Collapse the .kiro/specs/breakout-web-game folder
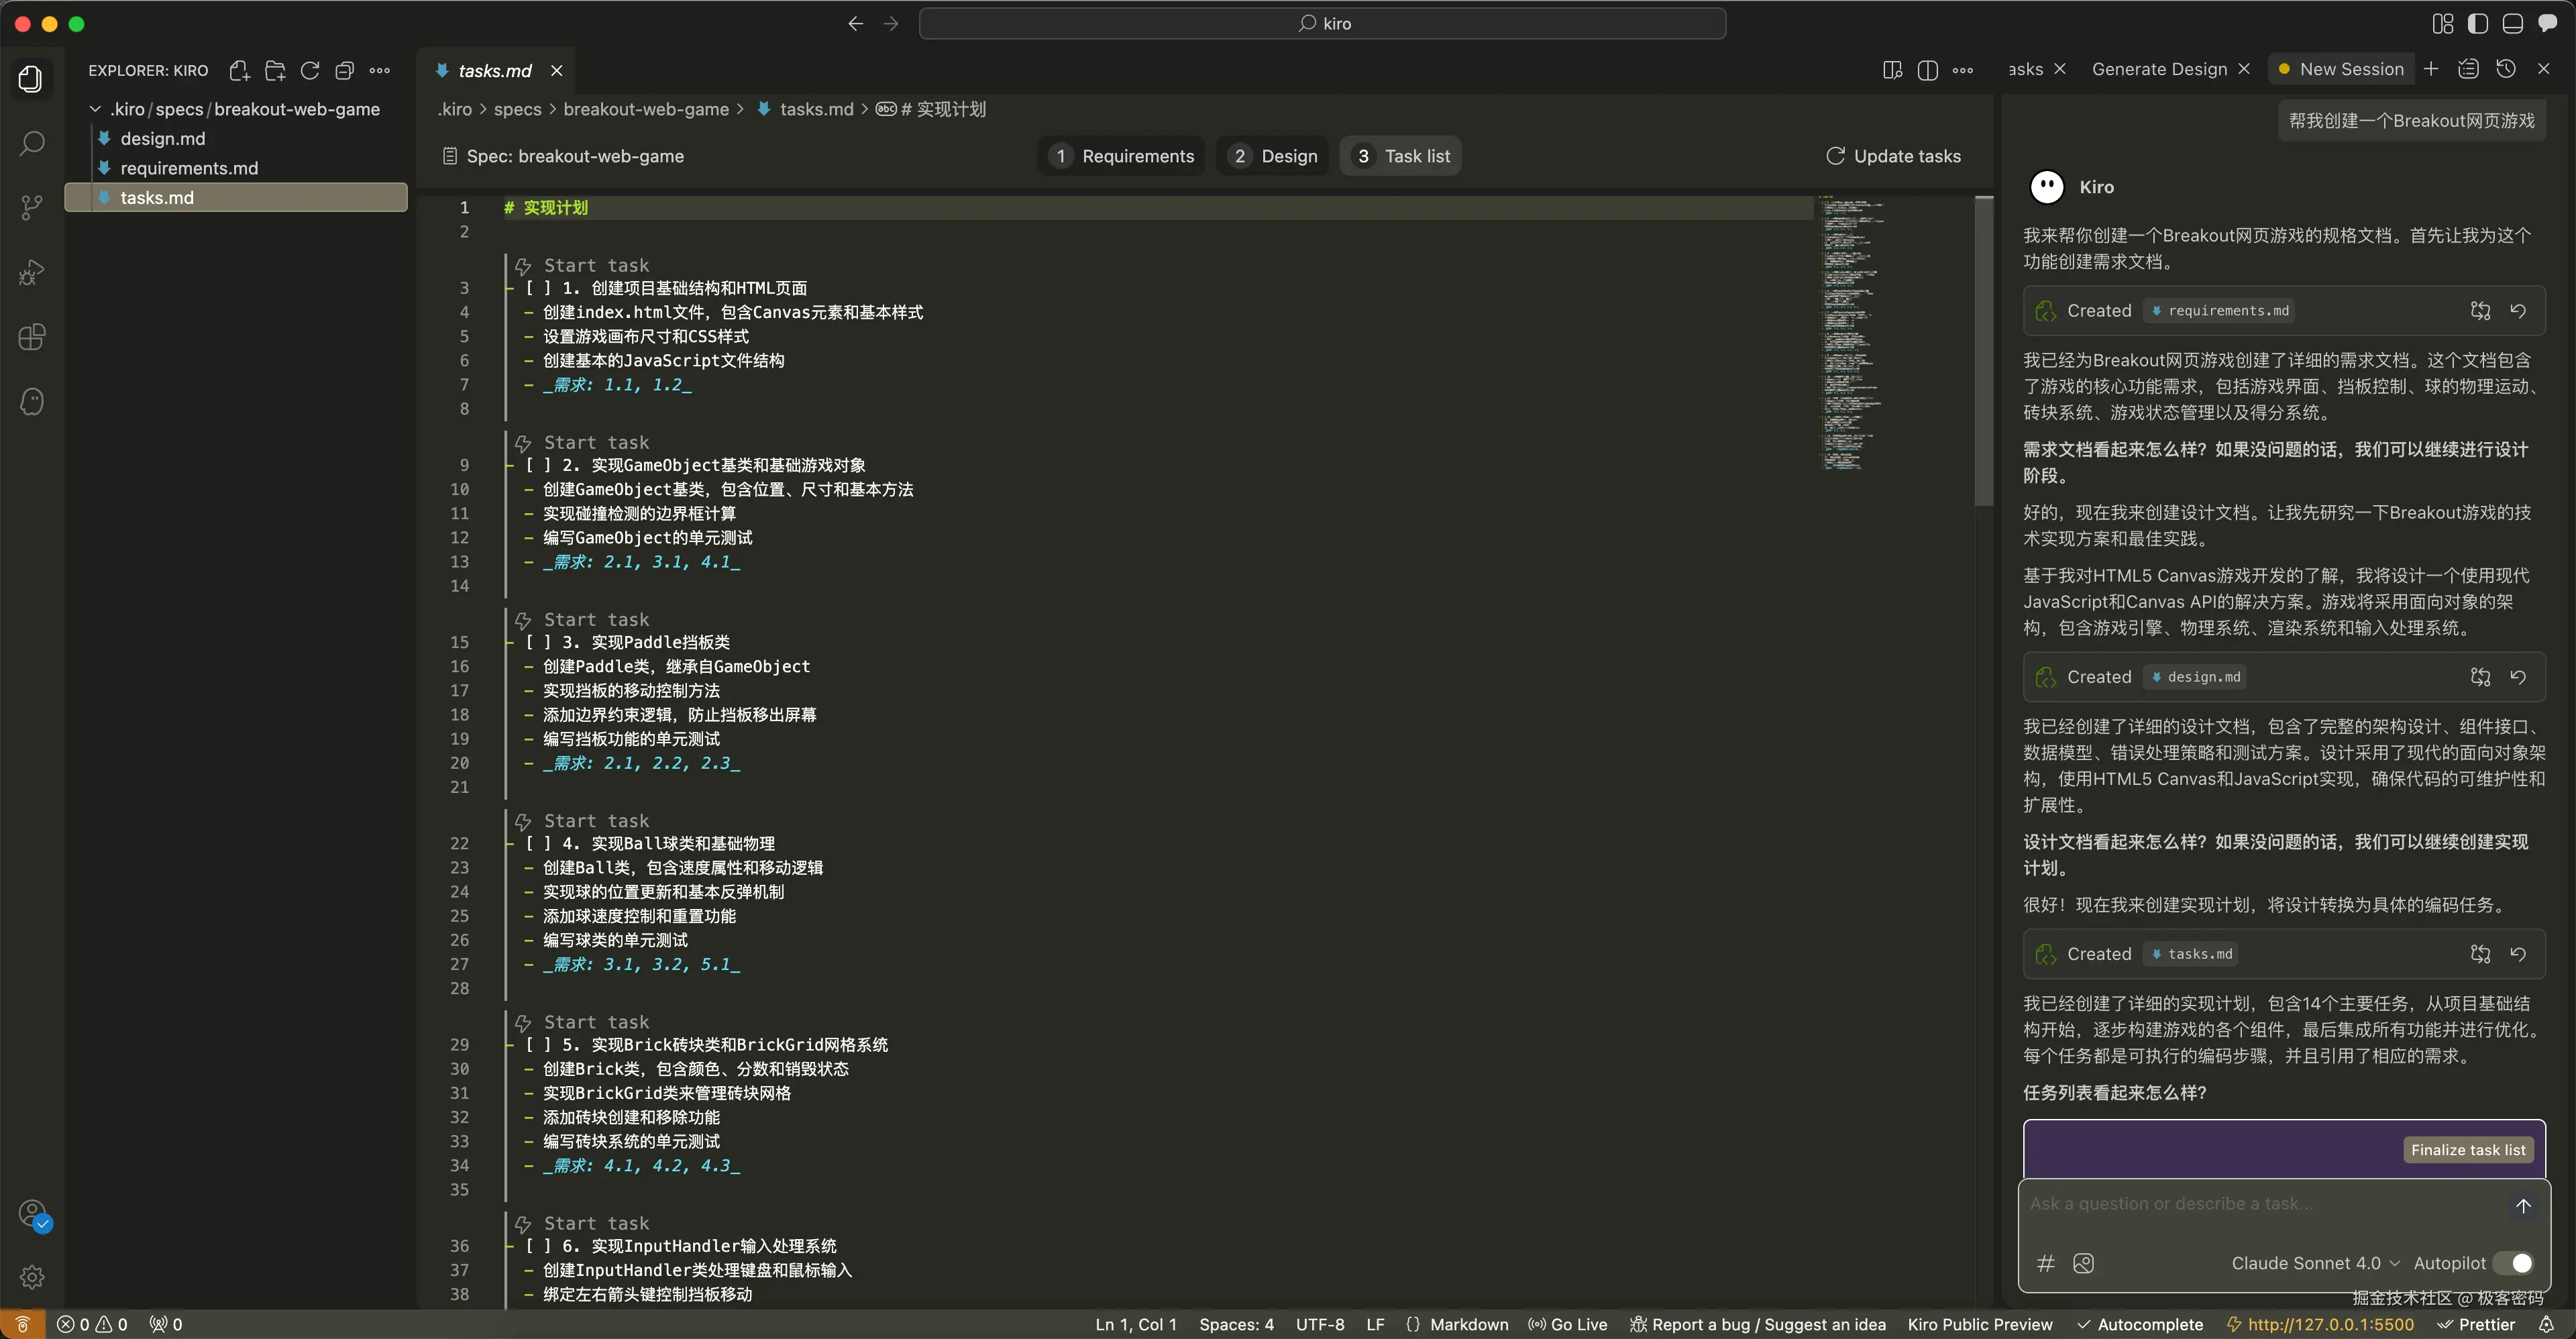Viewport: 2576px width, 1339px height. 95,109
